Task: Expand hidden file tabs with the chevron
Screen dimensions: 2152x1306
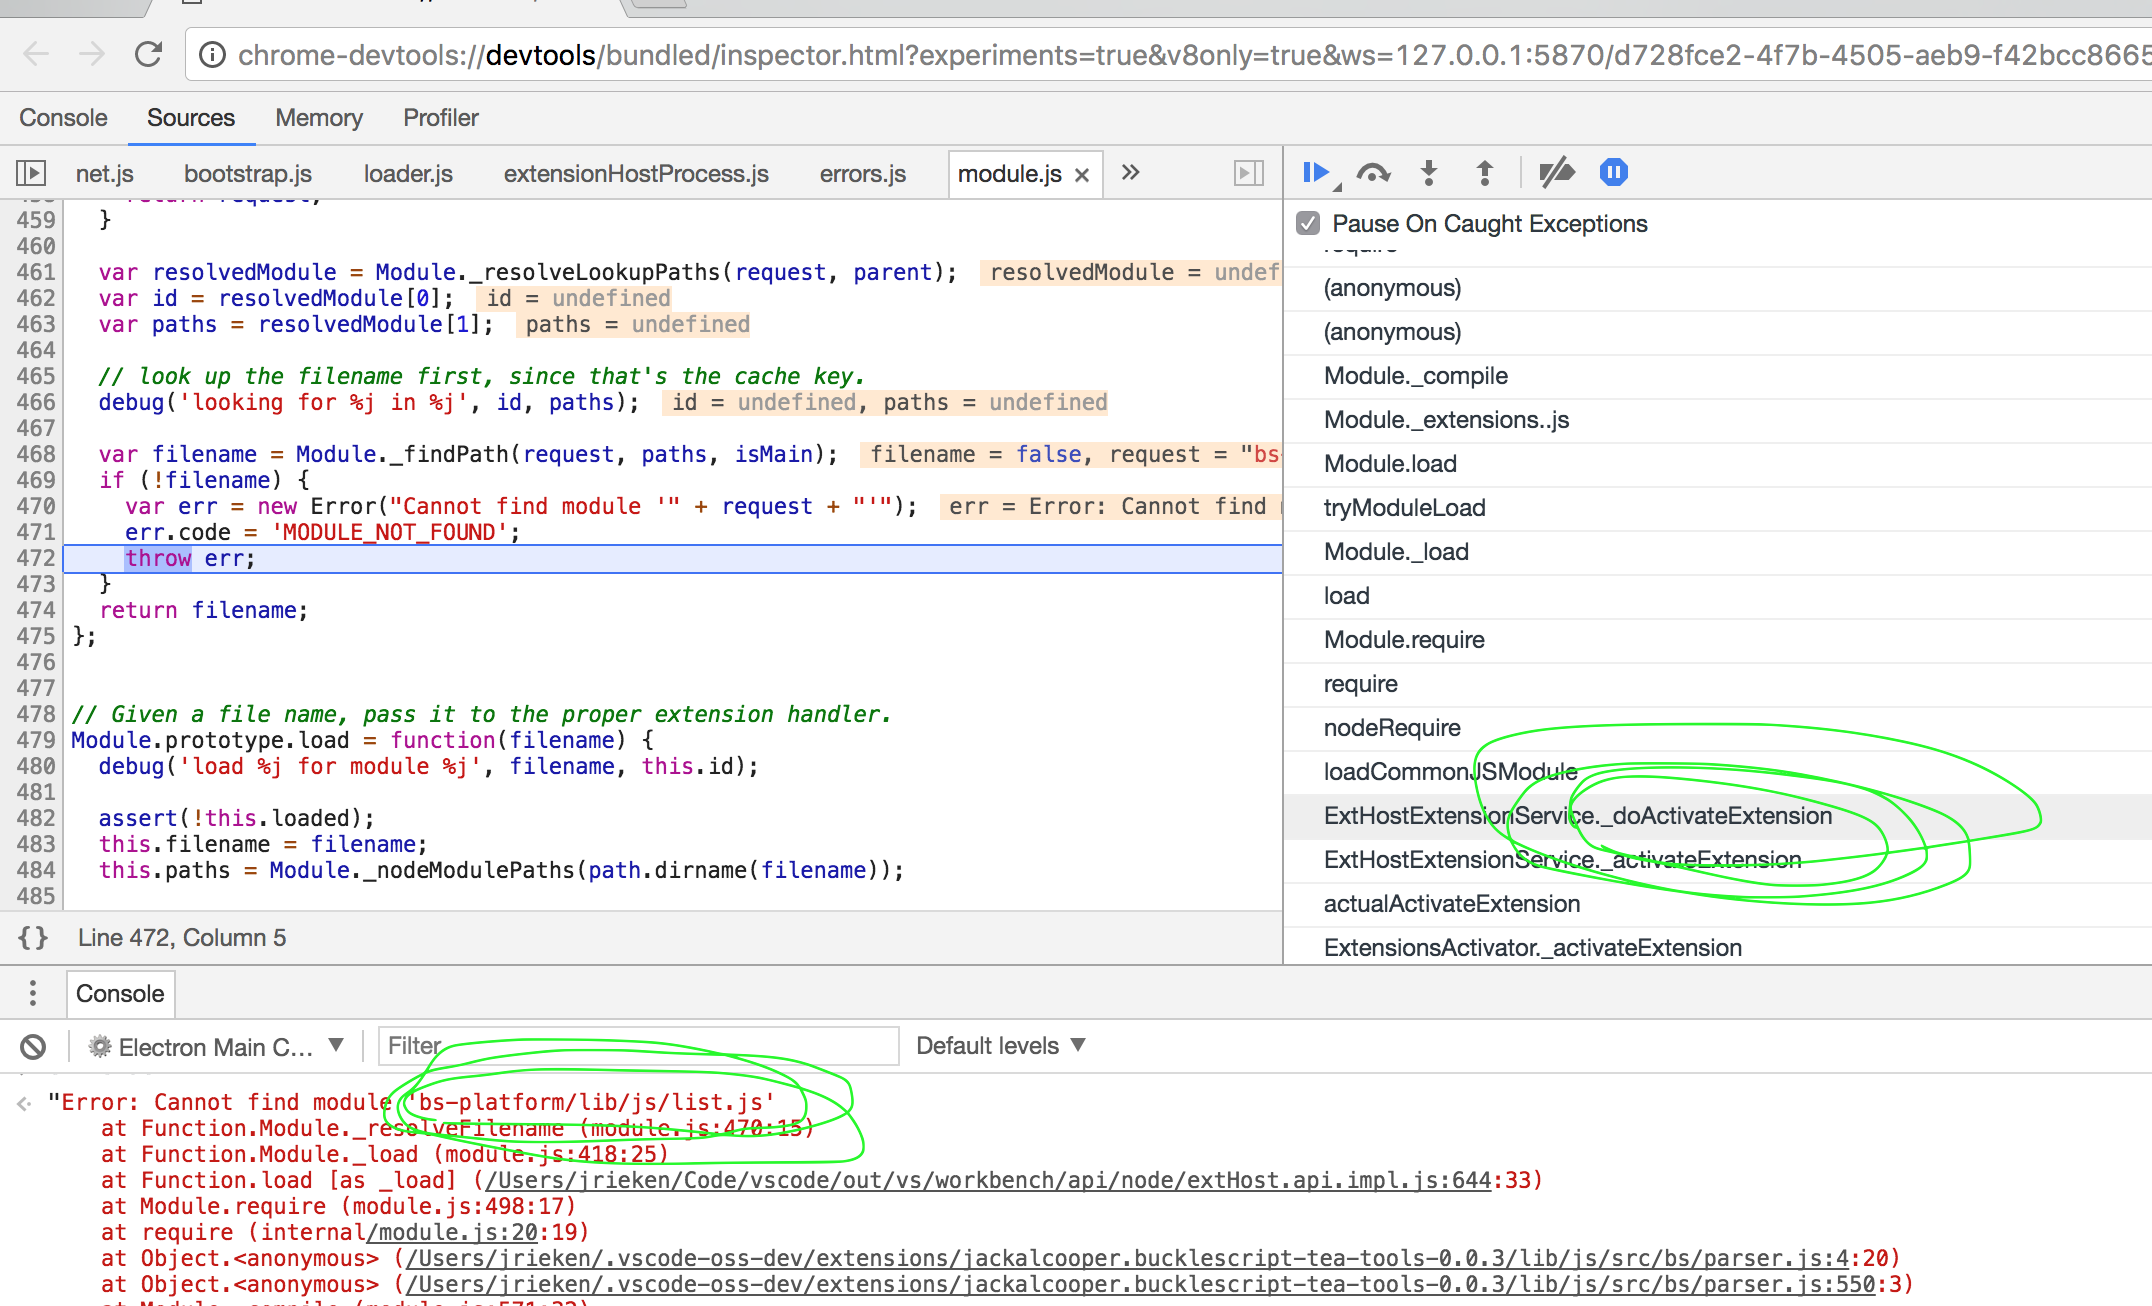Action: click(1130, 172)
